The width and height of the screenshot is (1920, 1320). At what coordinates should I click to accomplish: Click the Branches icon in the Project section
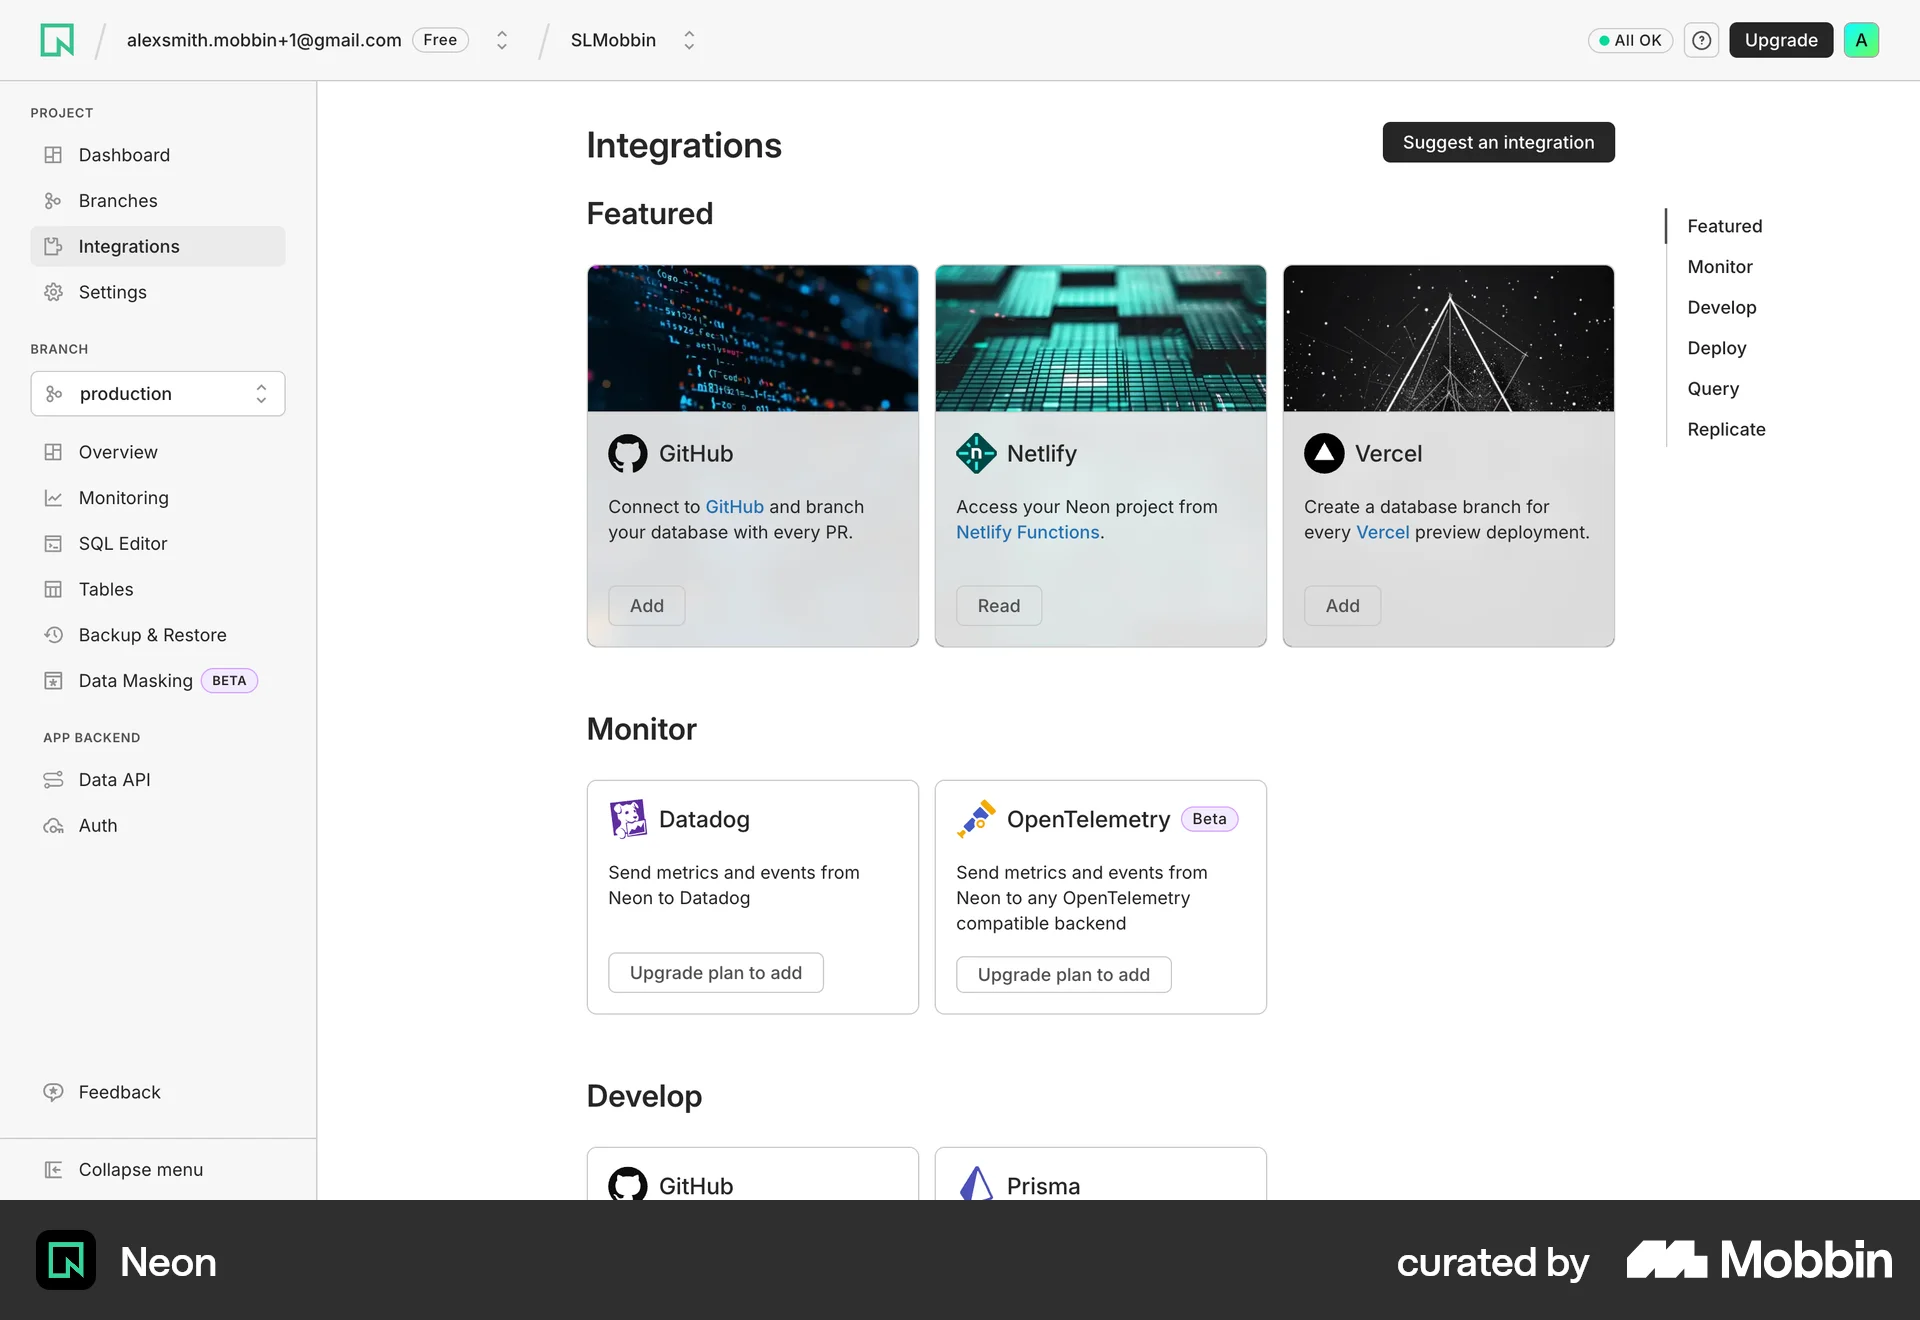coord(53,201)
